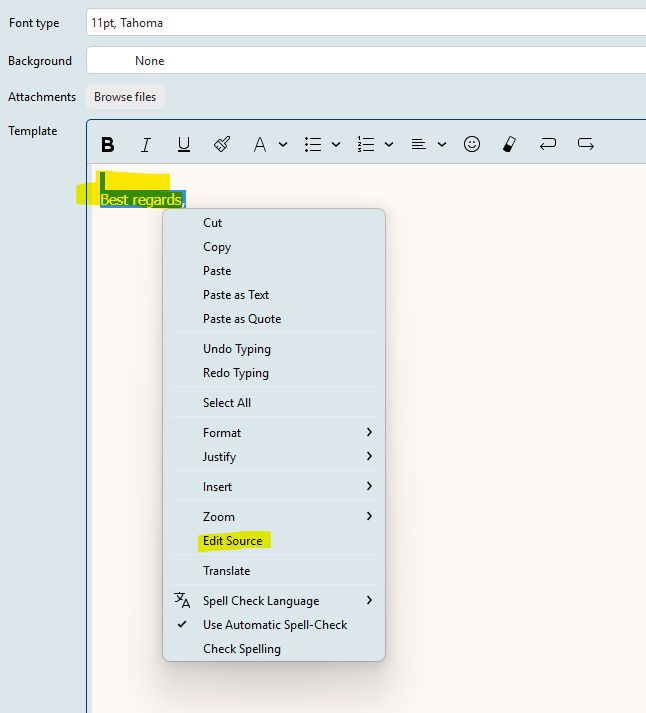
Task: Toggle bold formatting in the template toolbar
Action: coord(108,145)
